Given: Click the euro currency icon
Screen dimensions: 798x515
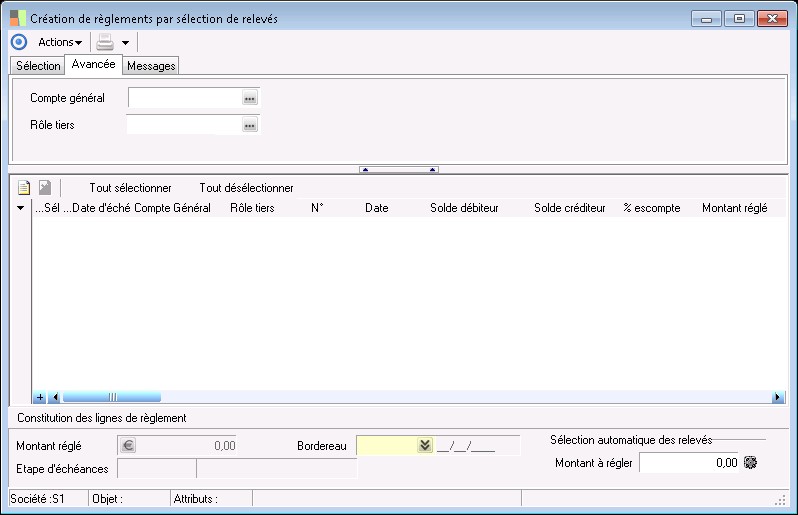Looking at the screenshot, I should (128, 446).
